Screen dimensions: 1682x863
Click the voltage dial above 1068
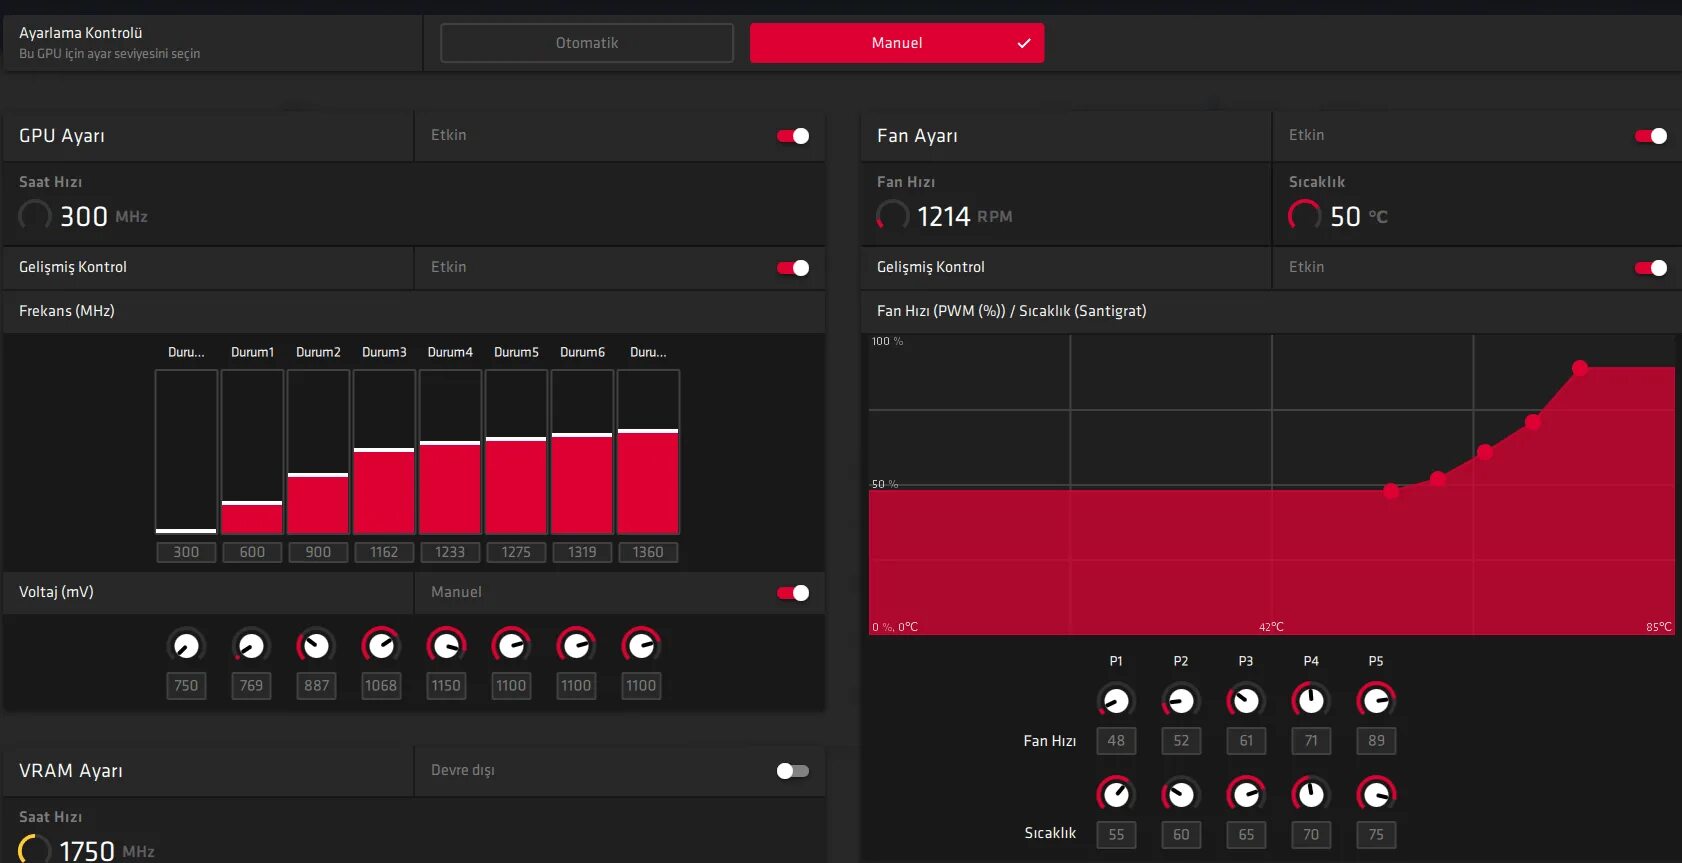click(x=381, y=646)
